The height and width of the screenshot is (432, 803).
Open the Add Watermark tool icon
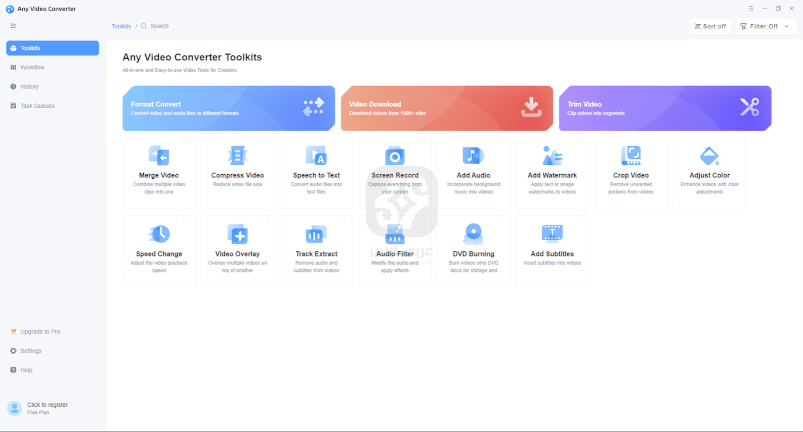point(552,156)
